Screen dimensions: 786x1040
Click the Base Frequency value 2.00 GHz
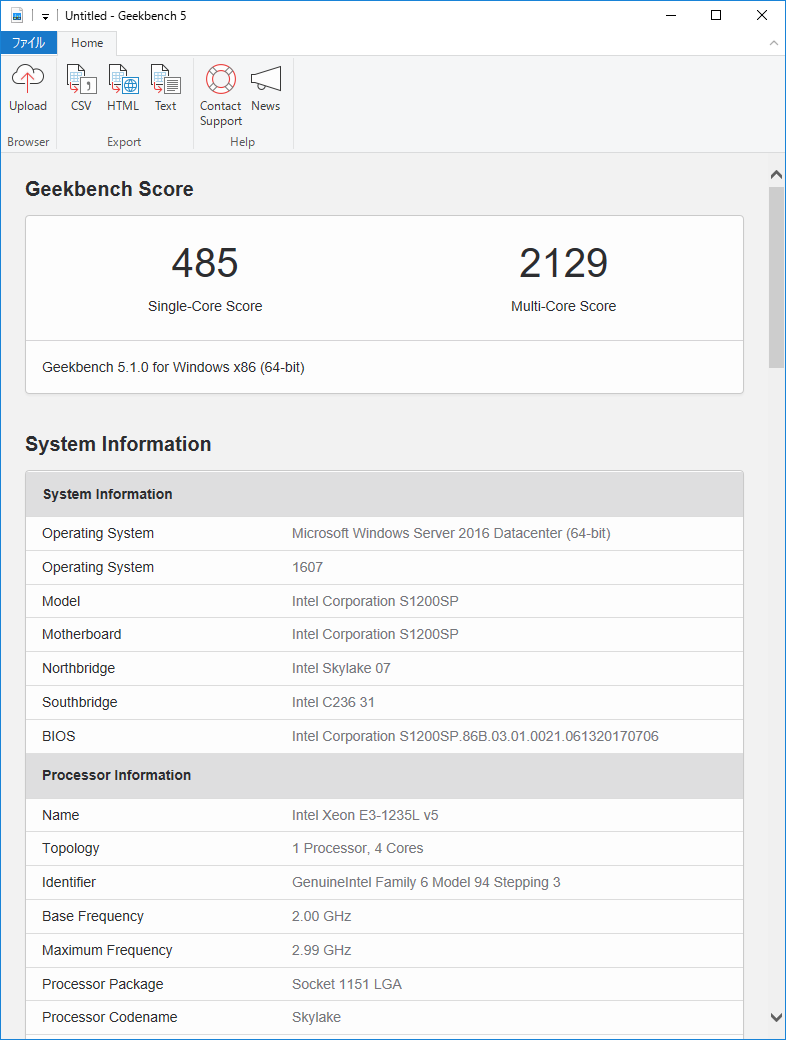322,916
